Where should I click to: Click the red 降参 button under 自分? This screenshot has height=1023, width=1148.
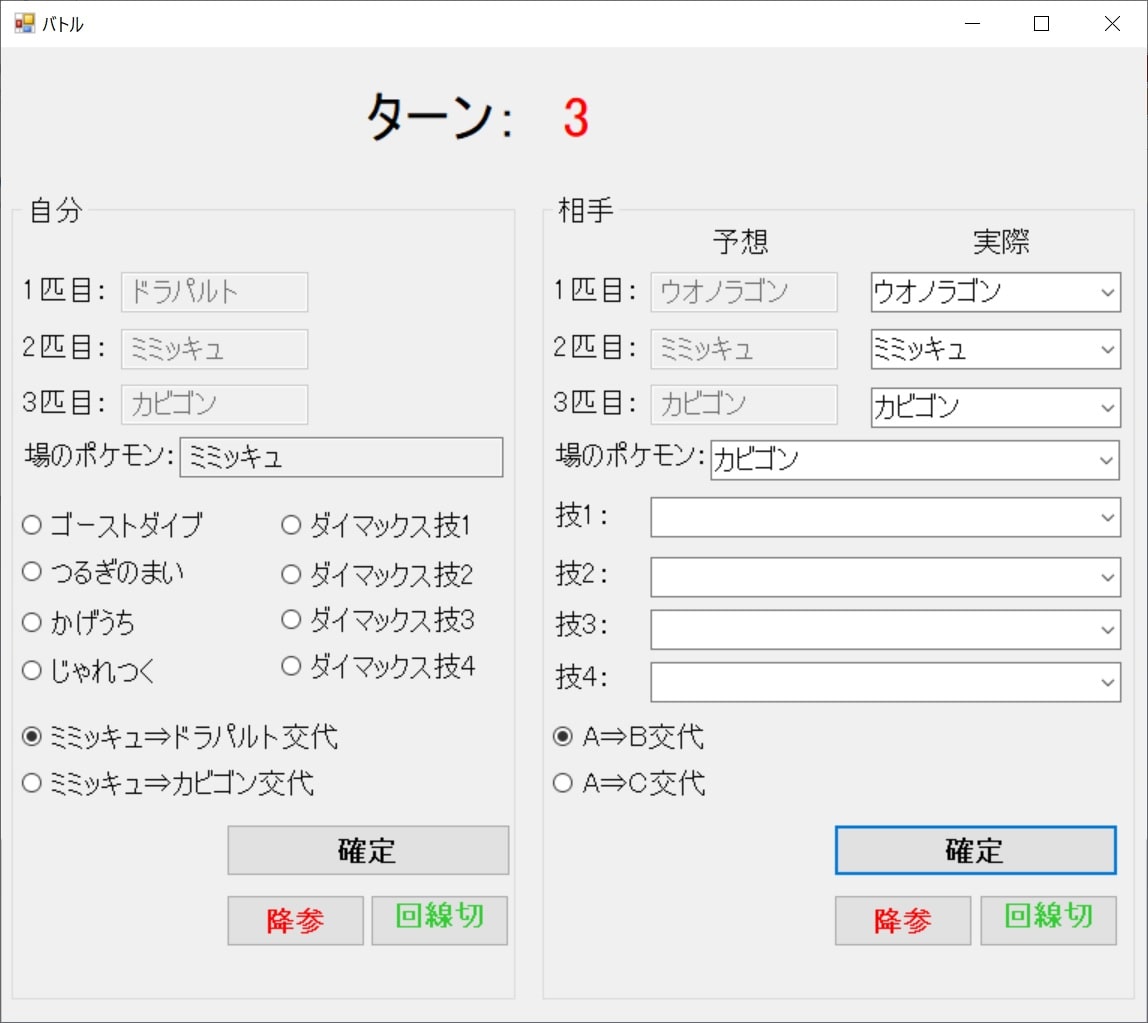click(x=295, y=920)
